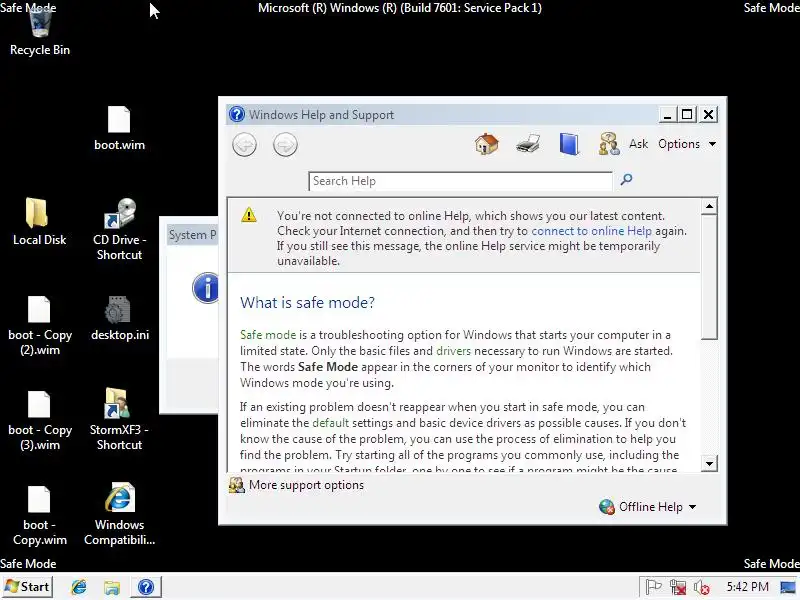
Task: Click the yellow warning icon in help notice
Action: click(249, 215)
